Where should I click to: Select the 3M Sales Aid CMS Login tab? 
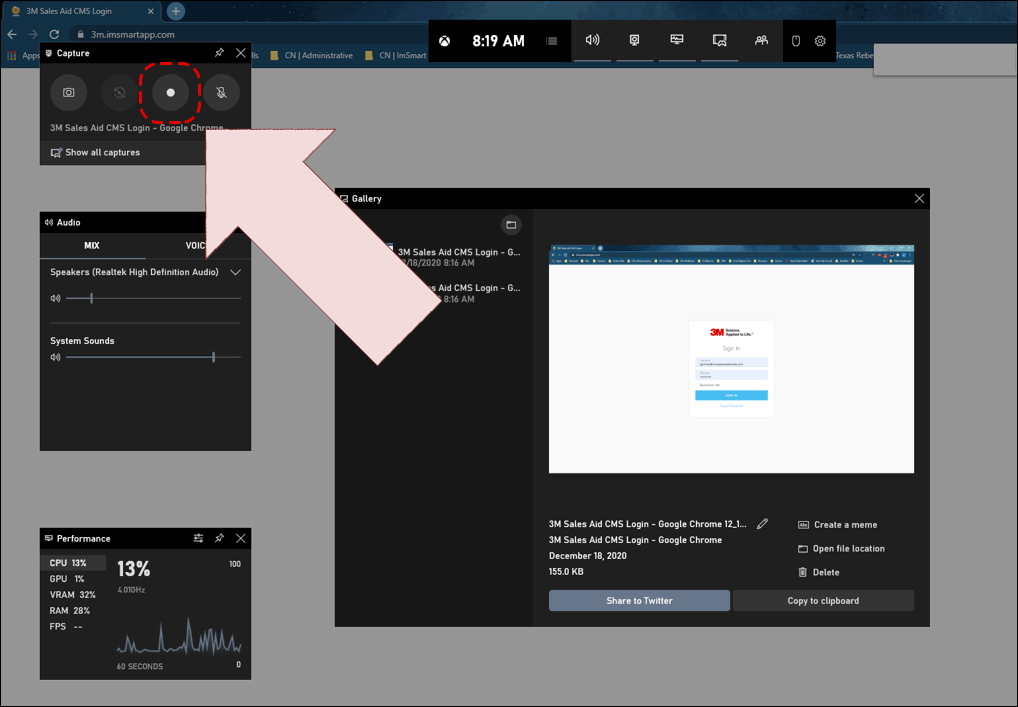pos(81,11)
